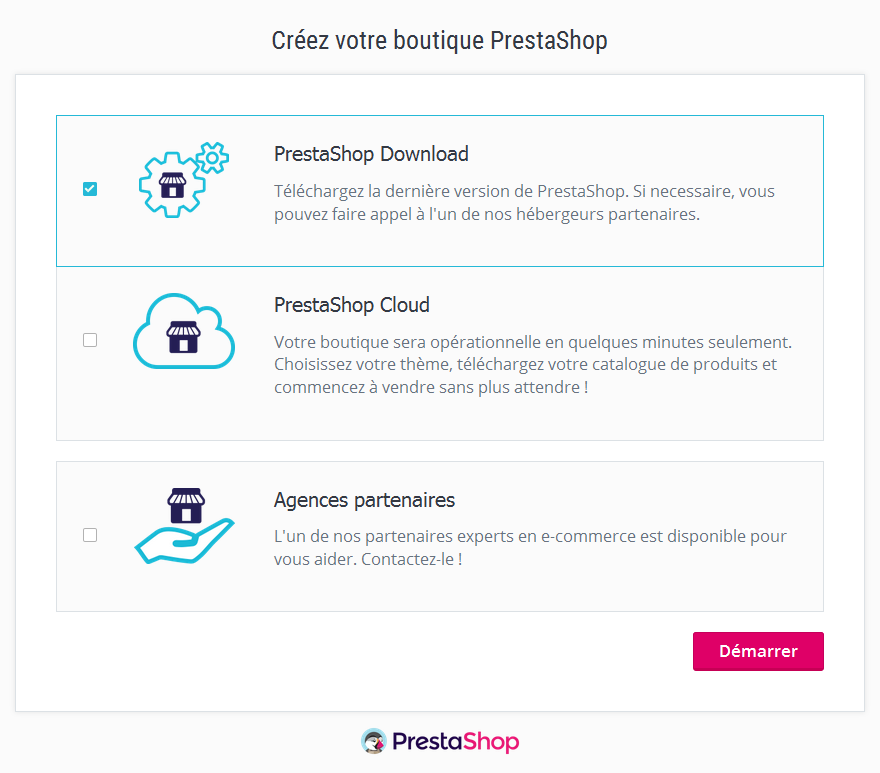880x773 pixels.
Task: Choose the Agences partenaires heading
Action: click(364, 500)
